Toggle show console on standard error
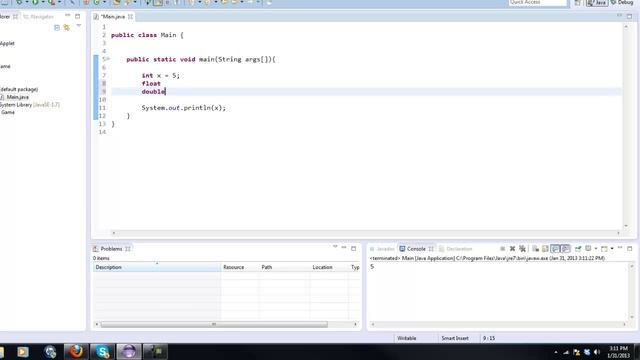The image size is (640, 360). click(x=565, y=249)
